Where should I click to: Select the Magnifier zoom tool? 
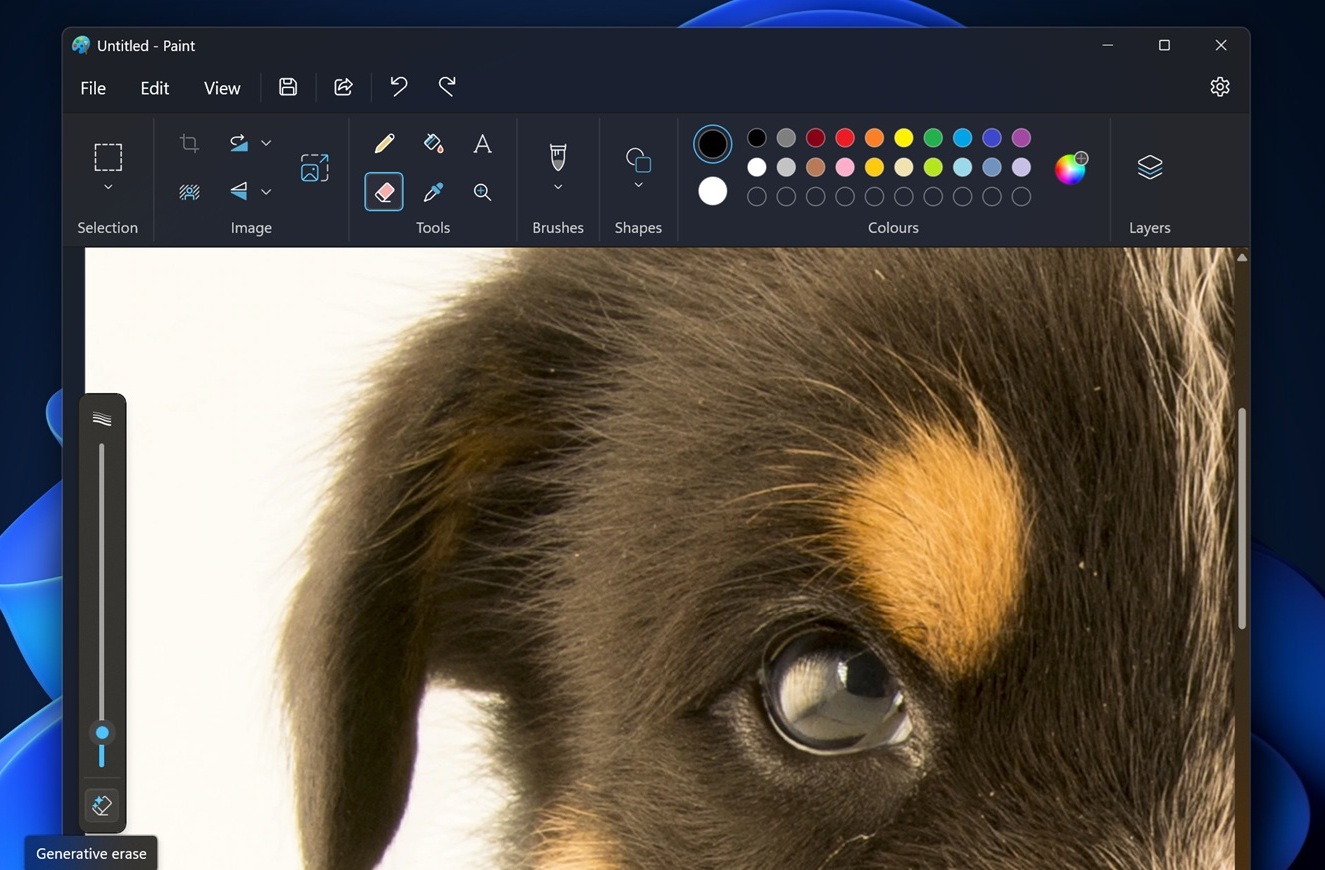coord(482,191)
